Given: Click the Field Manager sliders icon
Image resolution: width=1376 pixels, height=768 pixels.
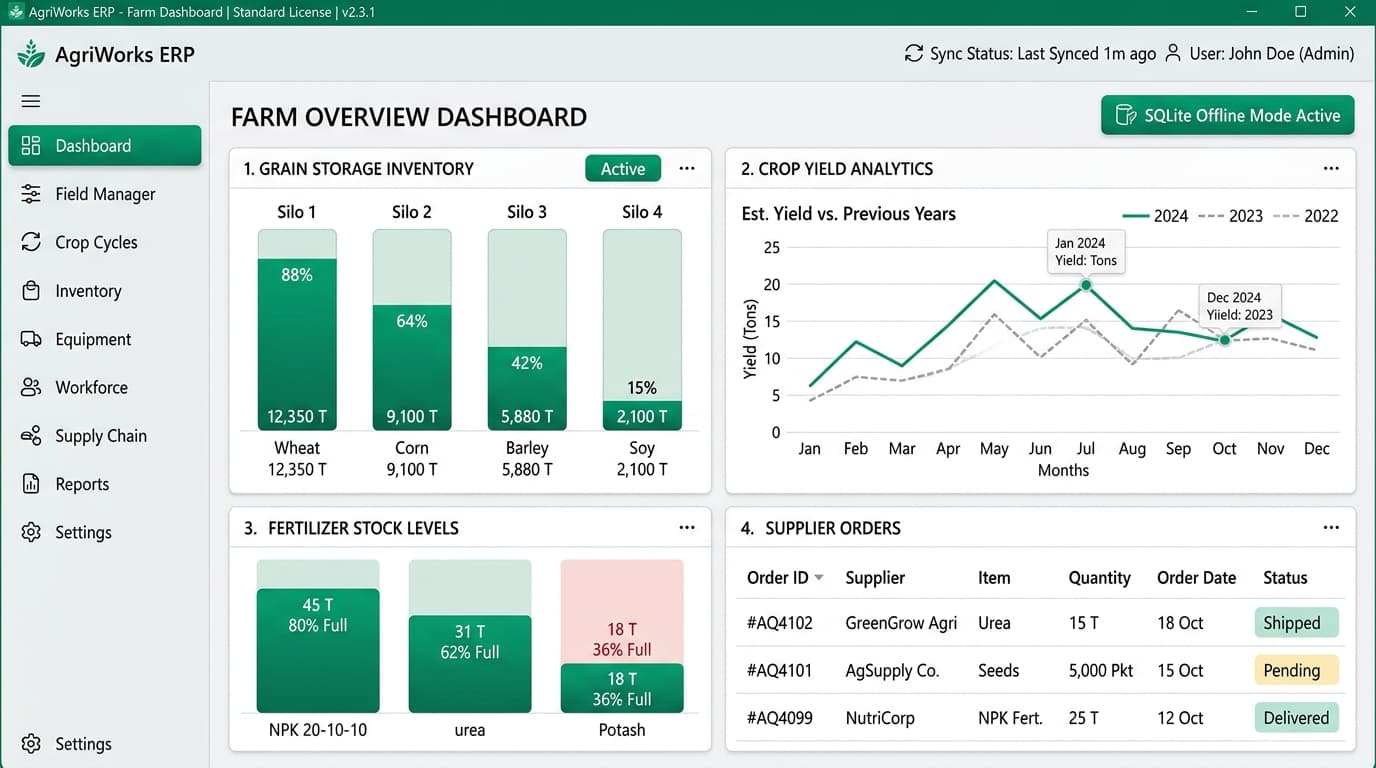Looking at the screenshot, I should [31, 194].
